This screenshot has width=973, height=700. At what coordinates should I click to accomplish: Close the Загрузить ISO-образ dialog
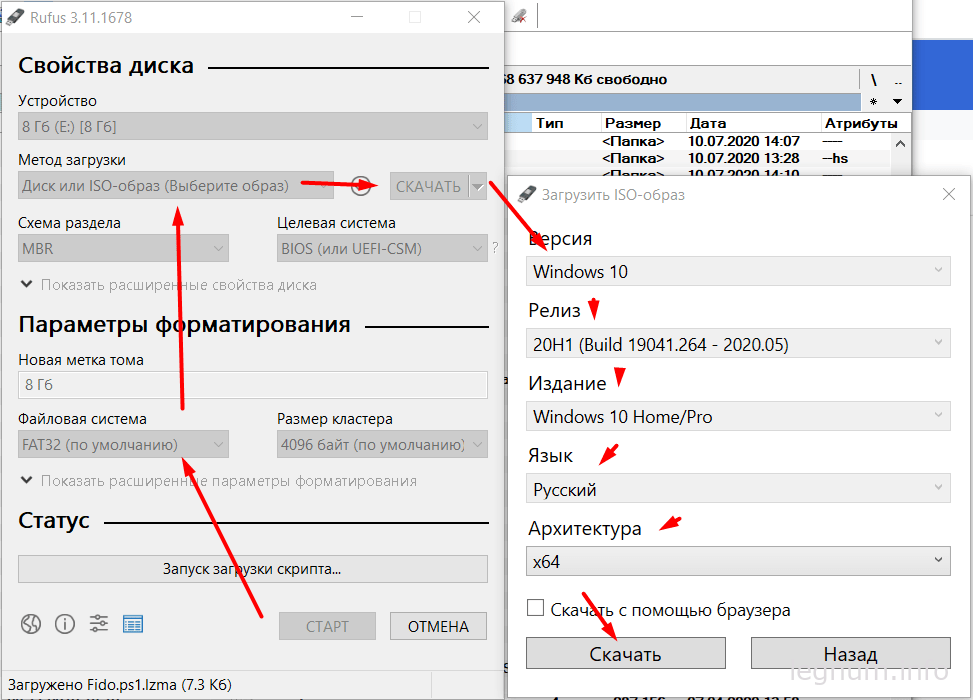coord(949,194)
